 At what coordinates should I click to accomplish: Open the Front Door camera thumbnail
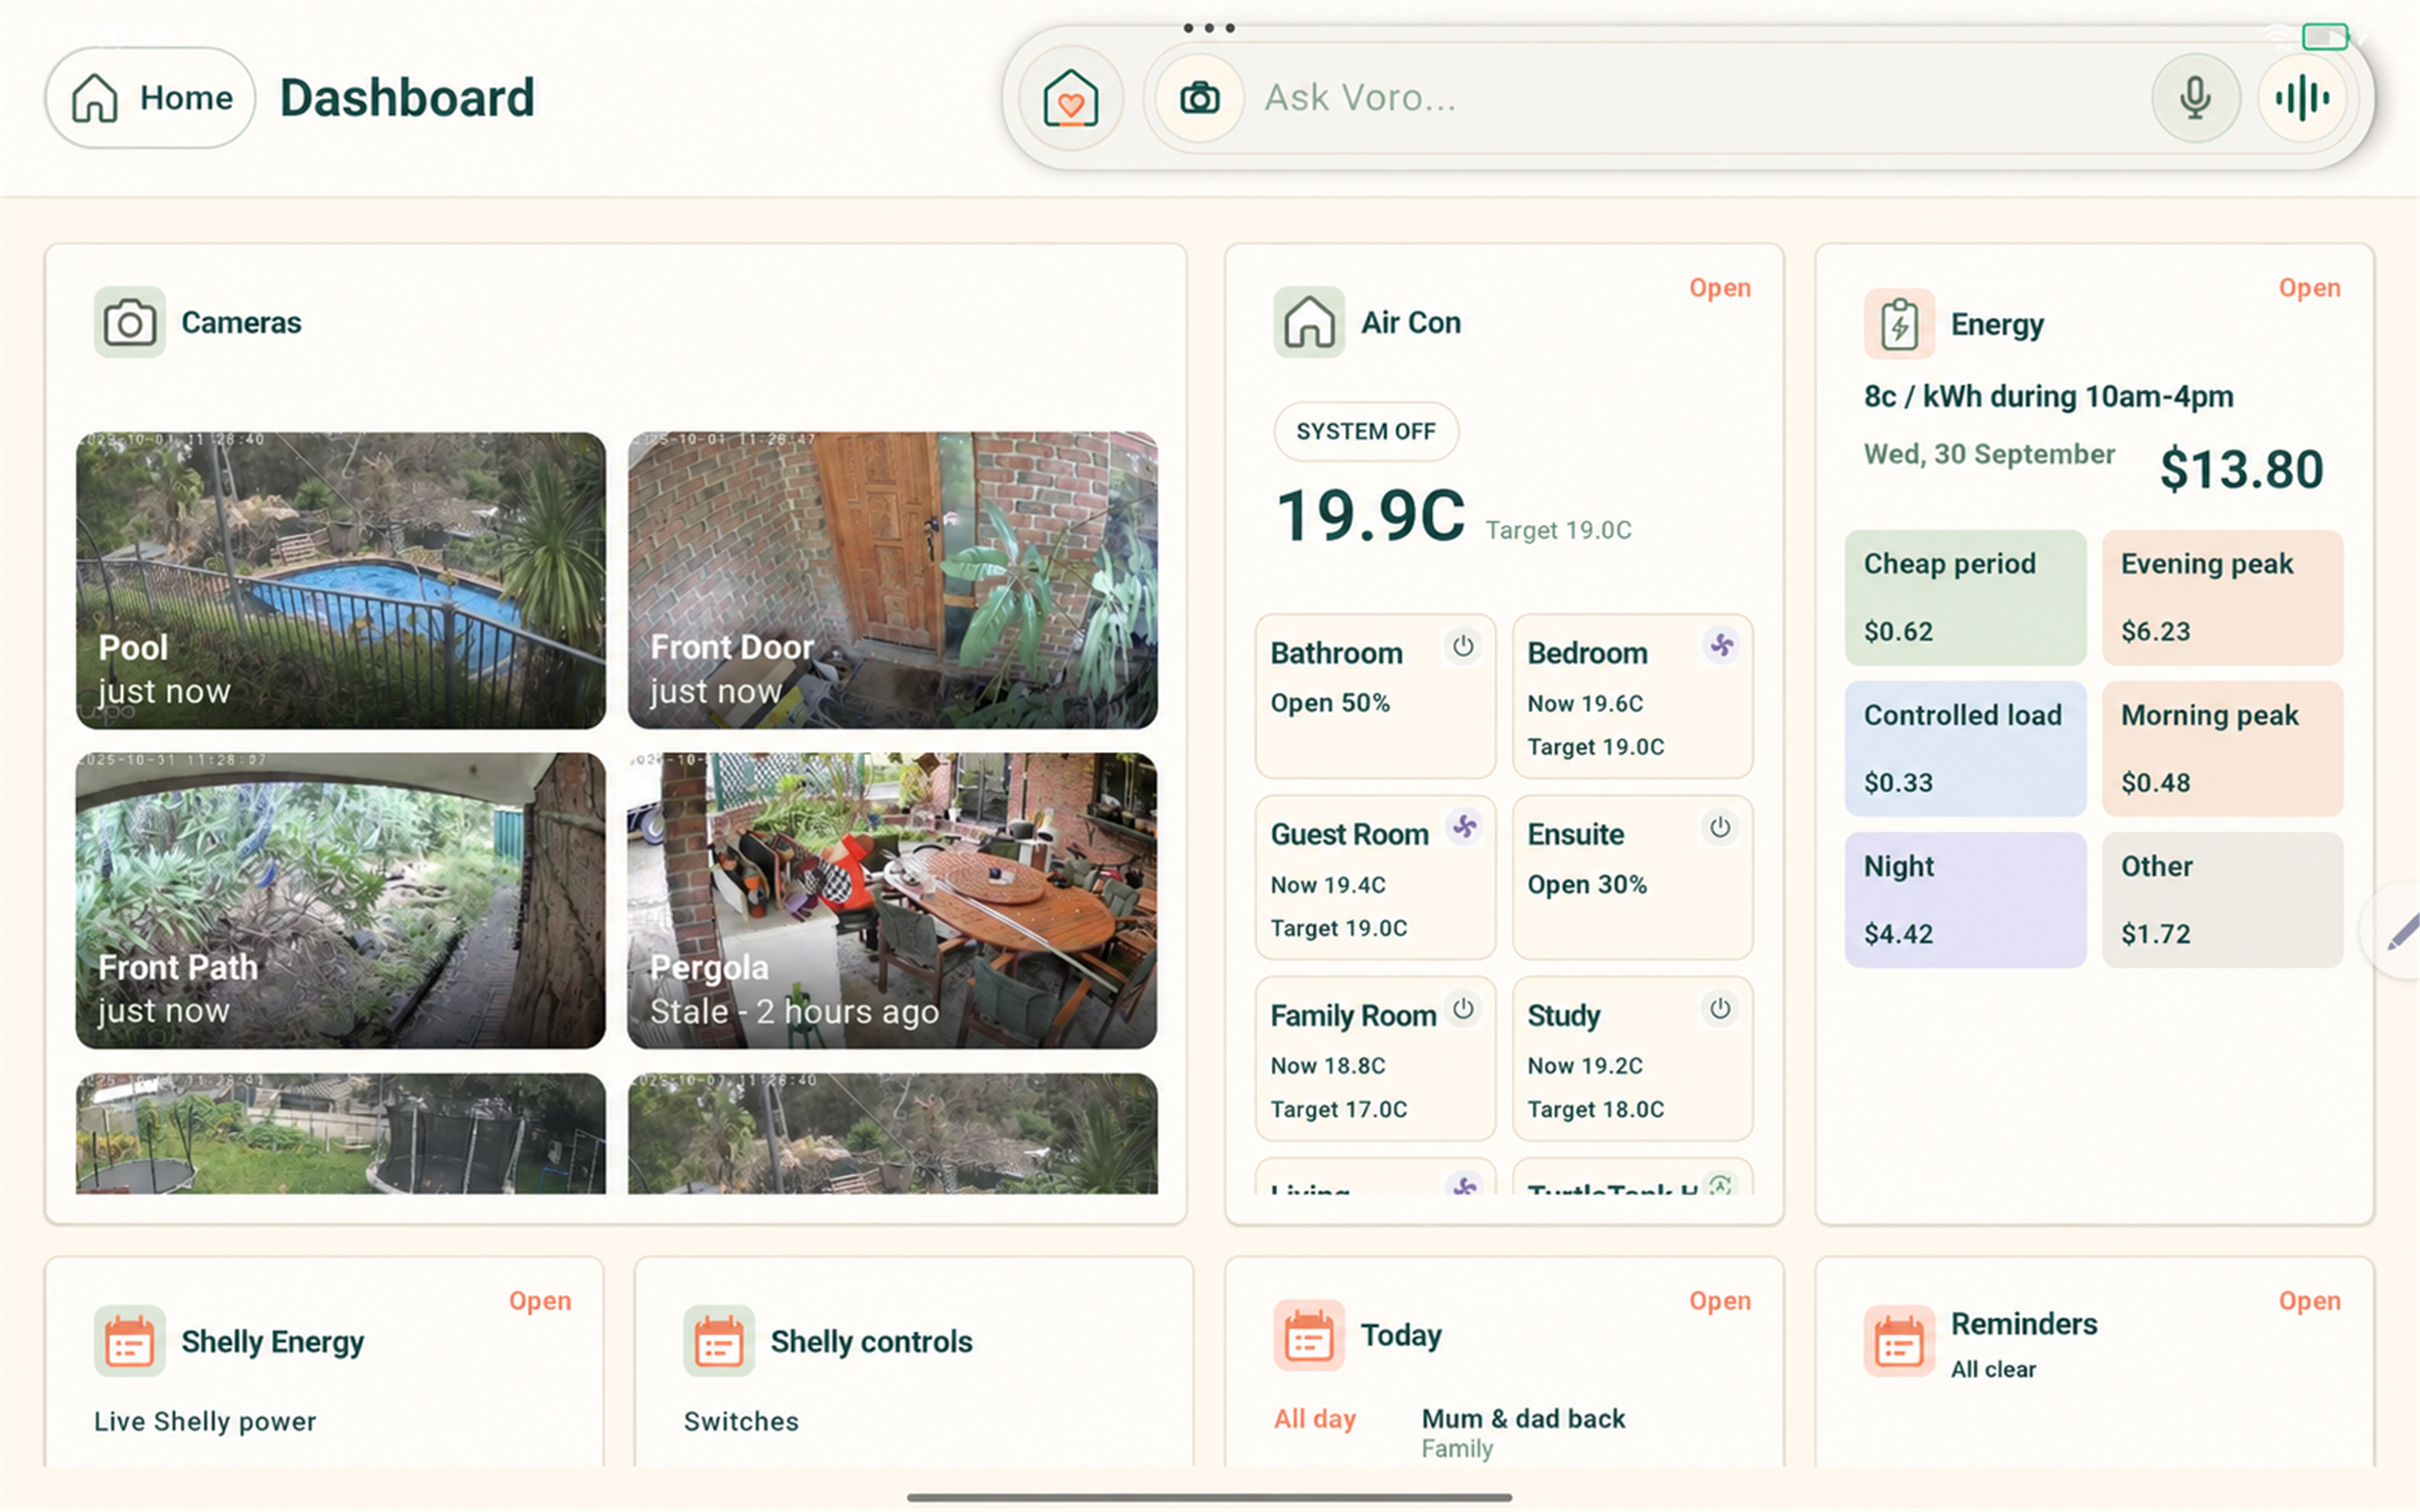[x=892, y=580]
